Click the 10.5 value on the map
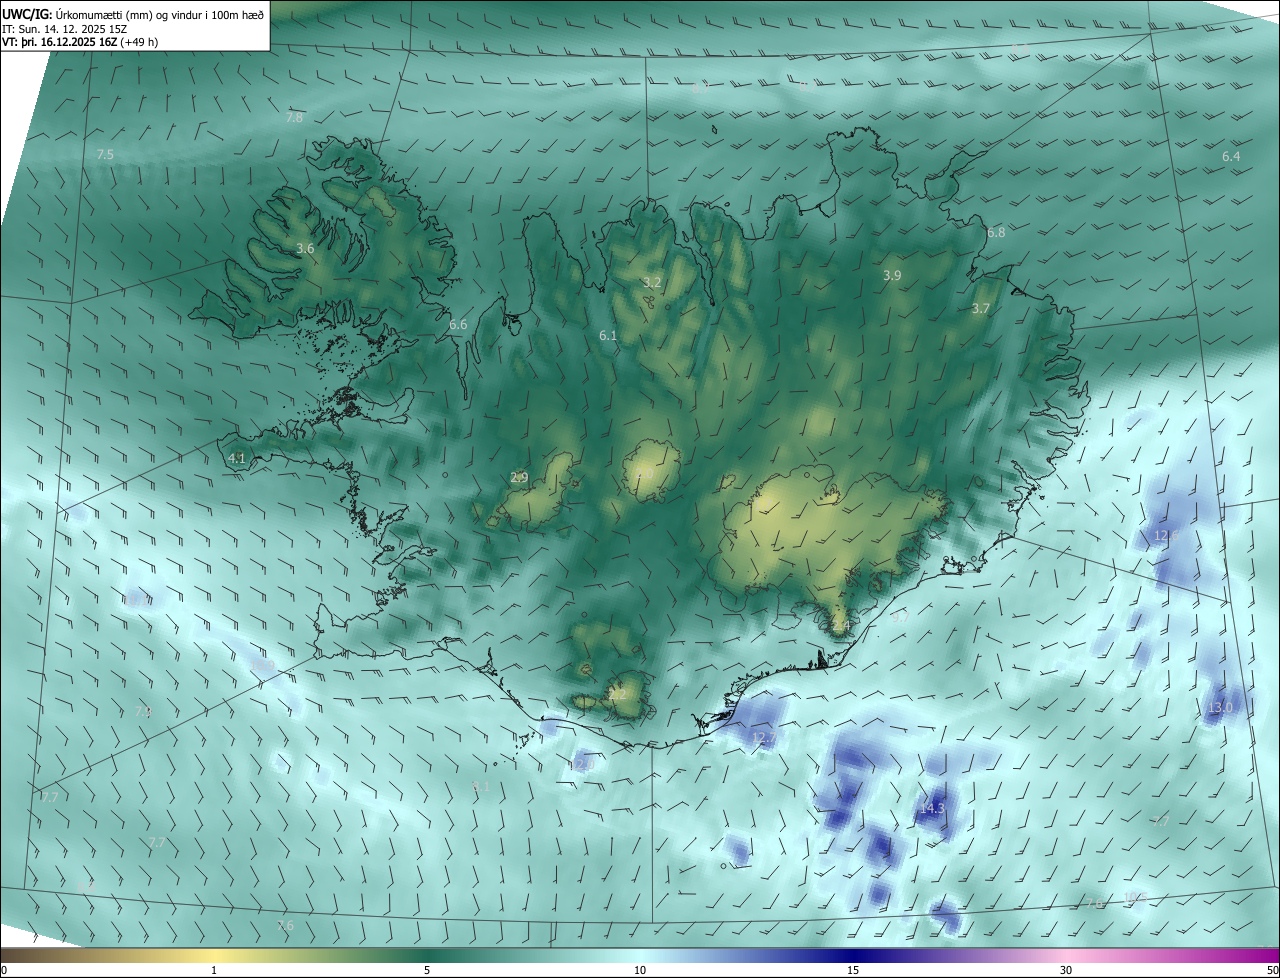This screenshot has height=978, width=1280. tap(1135, 897)
